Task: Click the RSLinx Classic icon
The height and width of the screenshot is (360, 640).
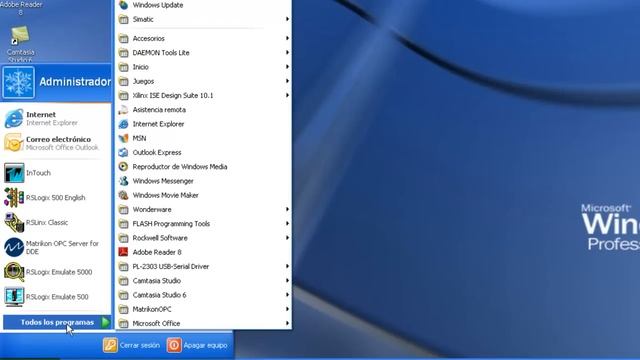Action: click(x=14, y=222)
